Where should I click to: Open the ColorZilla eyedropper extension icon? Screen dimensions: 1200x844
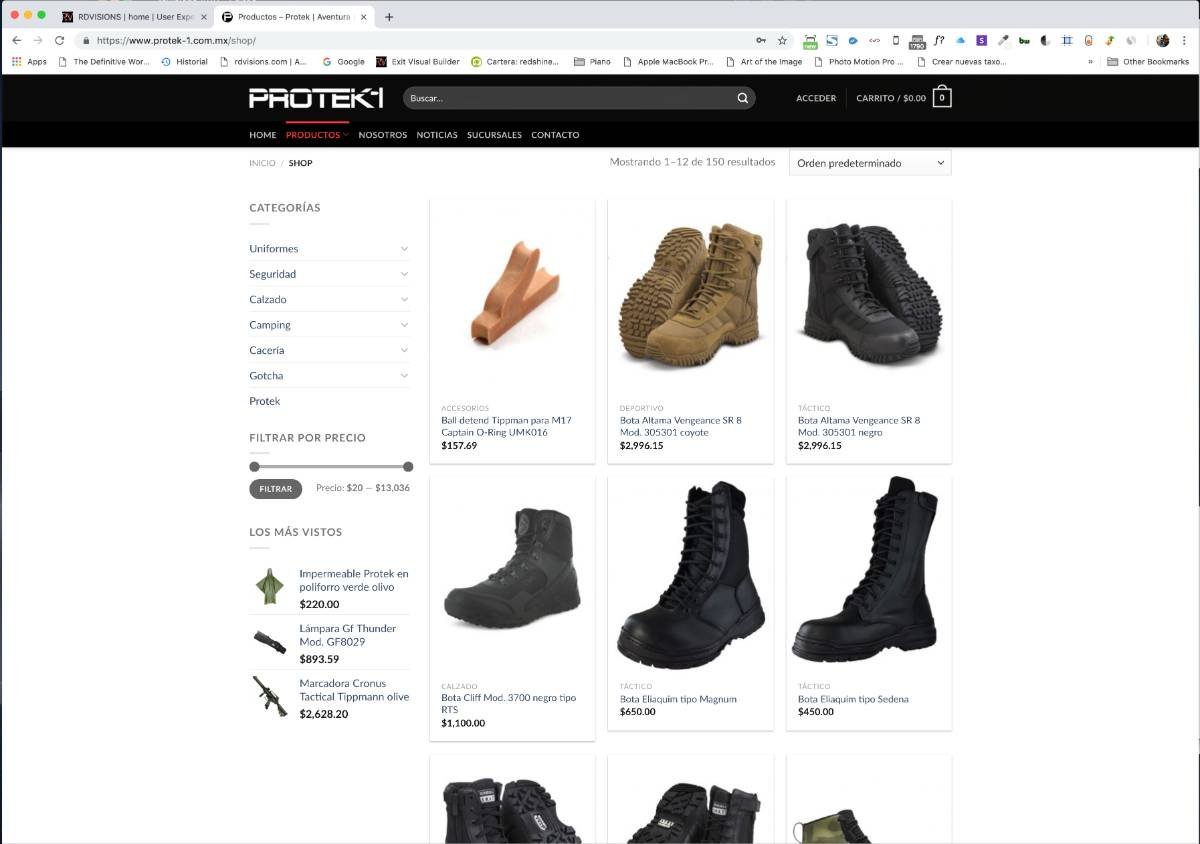coord(1002,40)
